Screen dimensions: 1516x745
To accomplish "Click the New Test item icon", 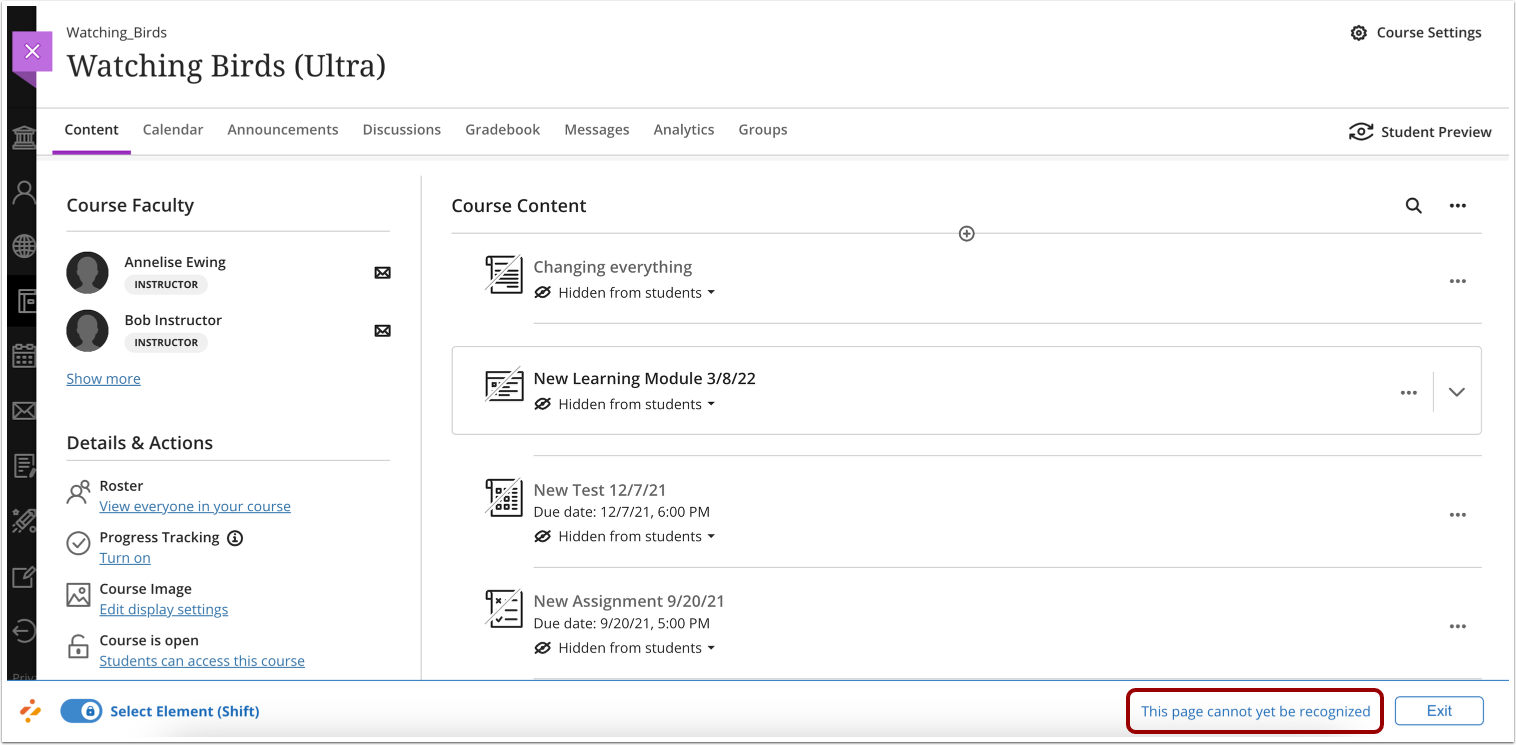I will [x=504, y=497].
